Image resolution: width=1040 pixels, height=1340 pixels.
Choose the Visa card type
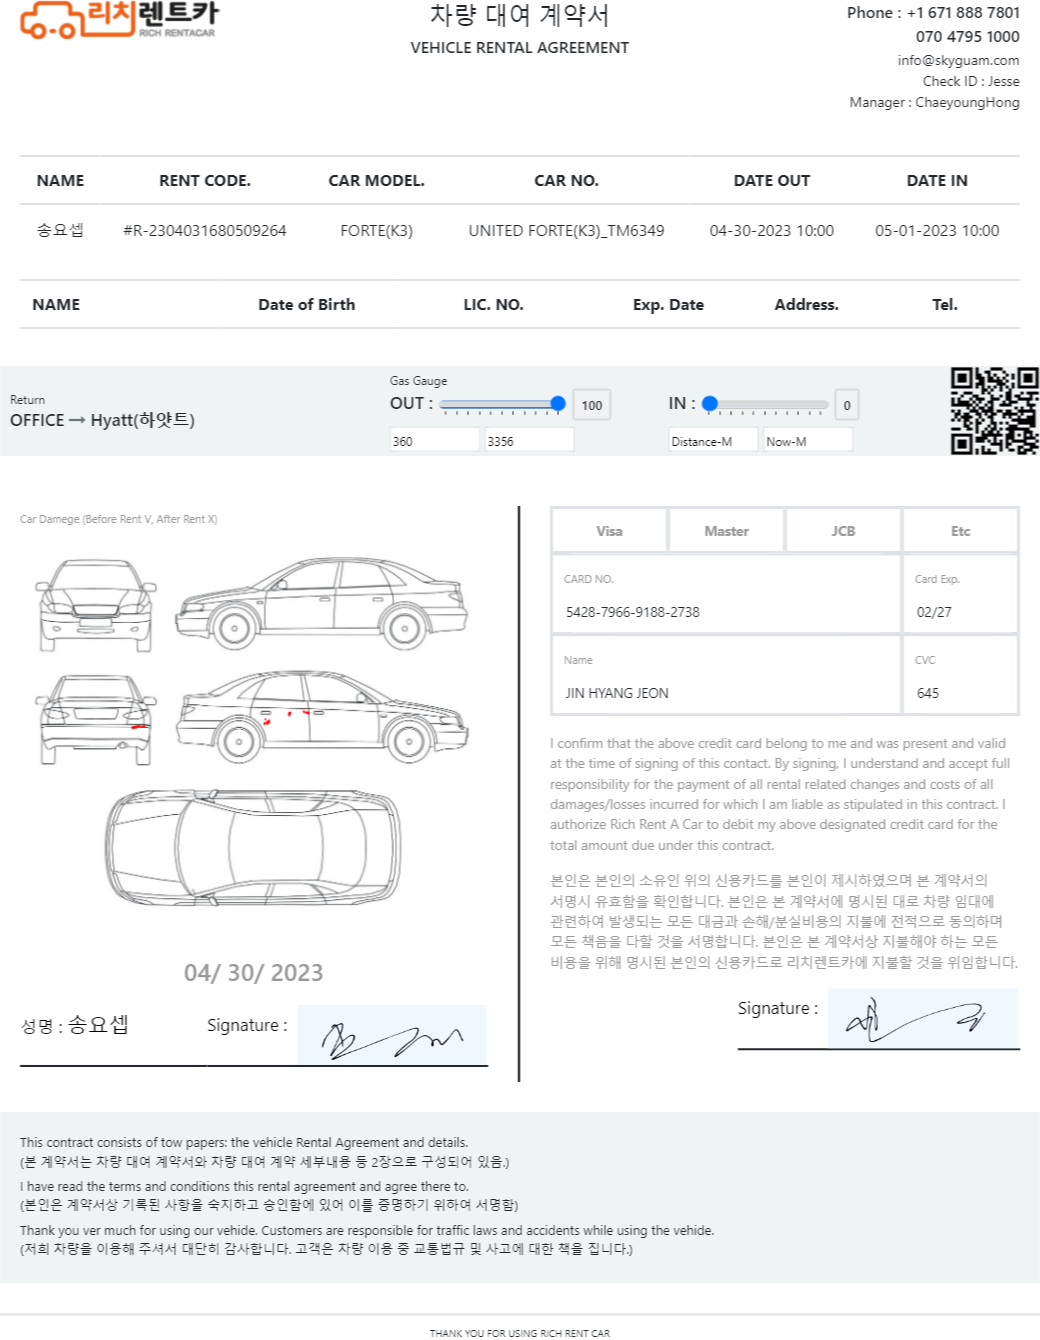tap(609, 531)
